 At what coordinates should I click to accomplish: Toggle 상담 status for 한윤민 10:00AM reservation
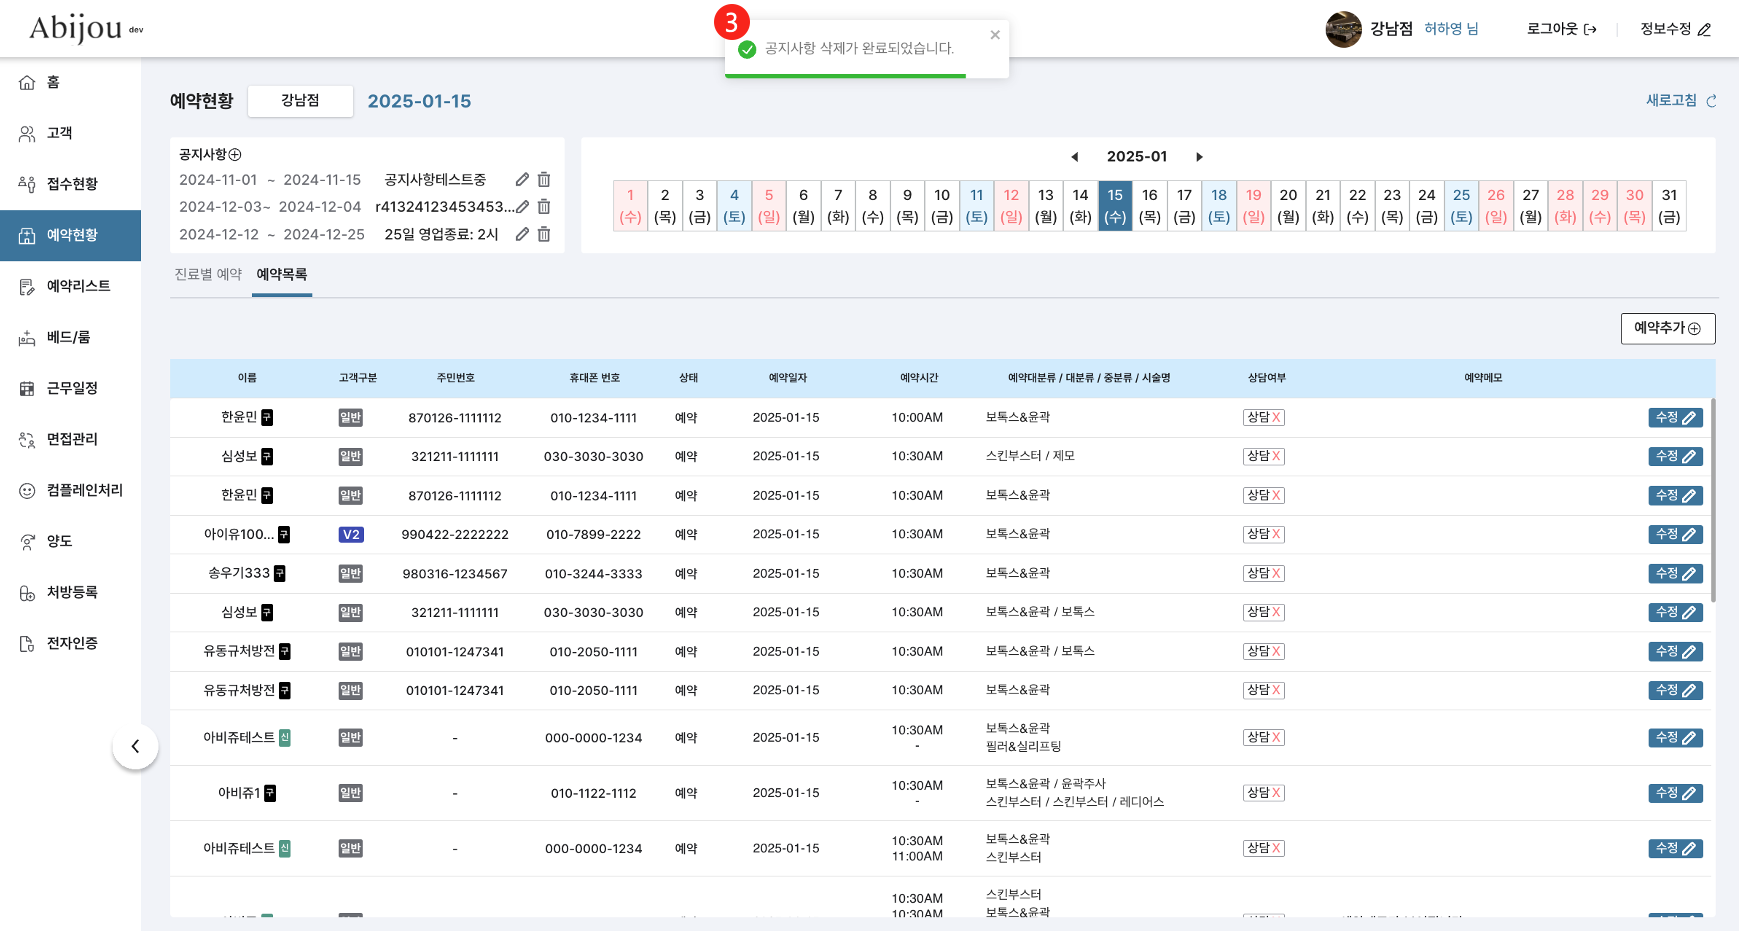point(1263,418)
